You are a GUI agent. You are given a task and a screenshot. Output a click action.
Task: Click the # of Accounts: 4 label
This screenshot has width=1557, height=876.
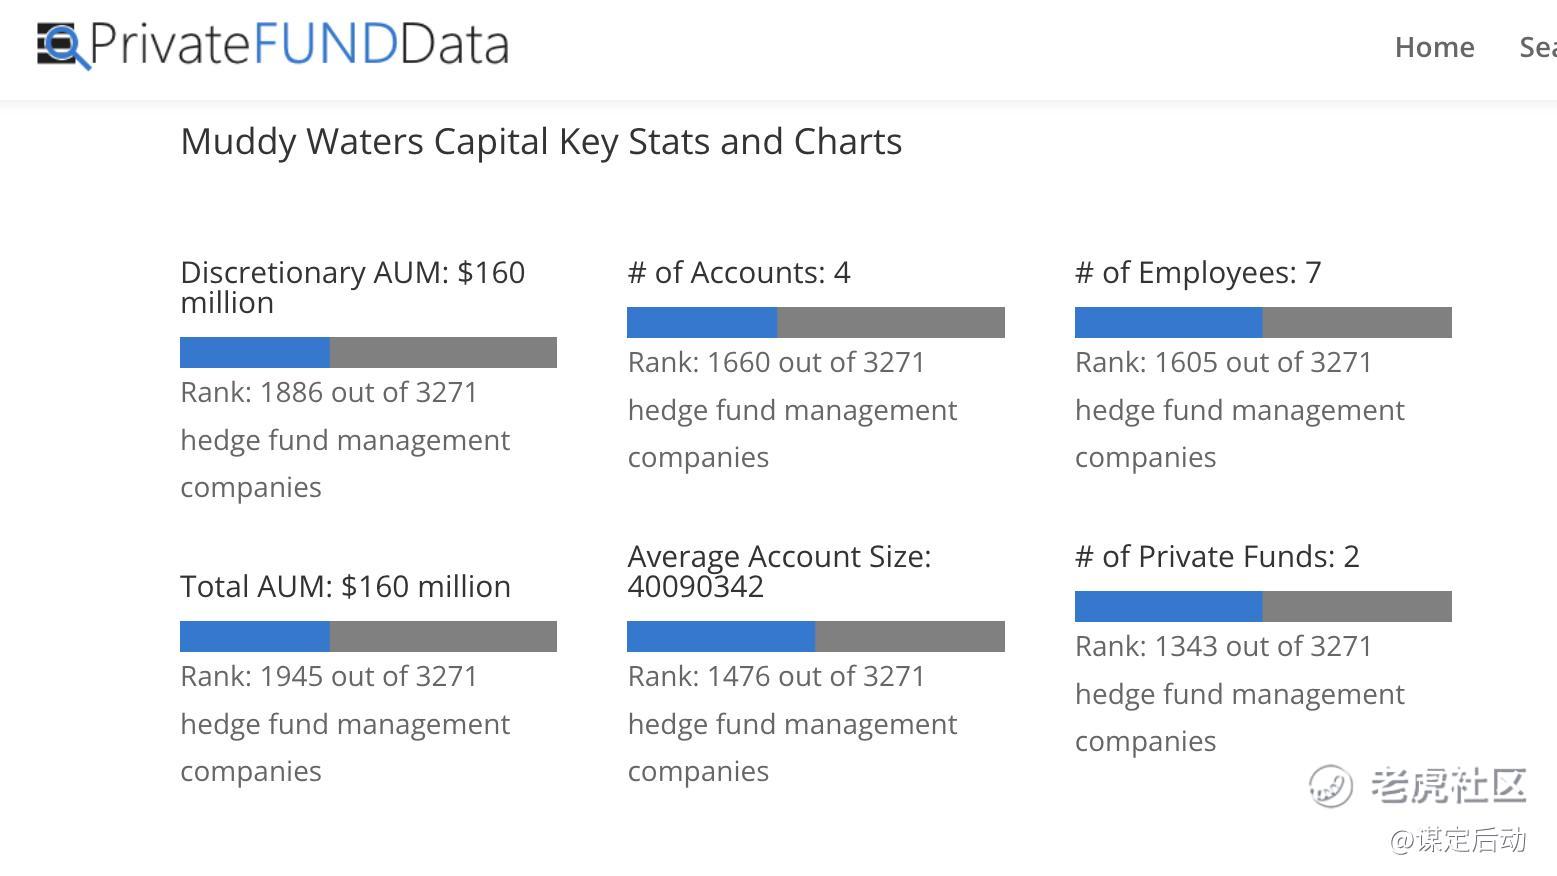(x=739, y=272)
